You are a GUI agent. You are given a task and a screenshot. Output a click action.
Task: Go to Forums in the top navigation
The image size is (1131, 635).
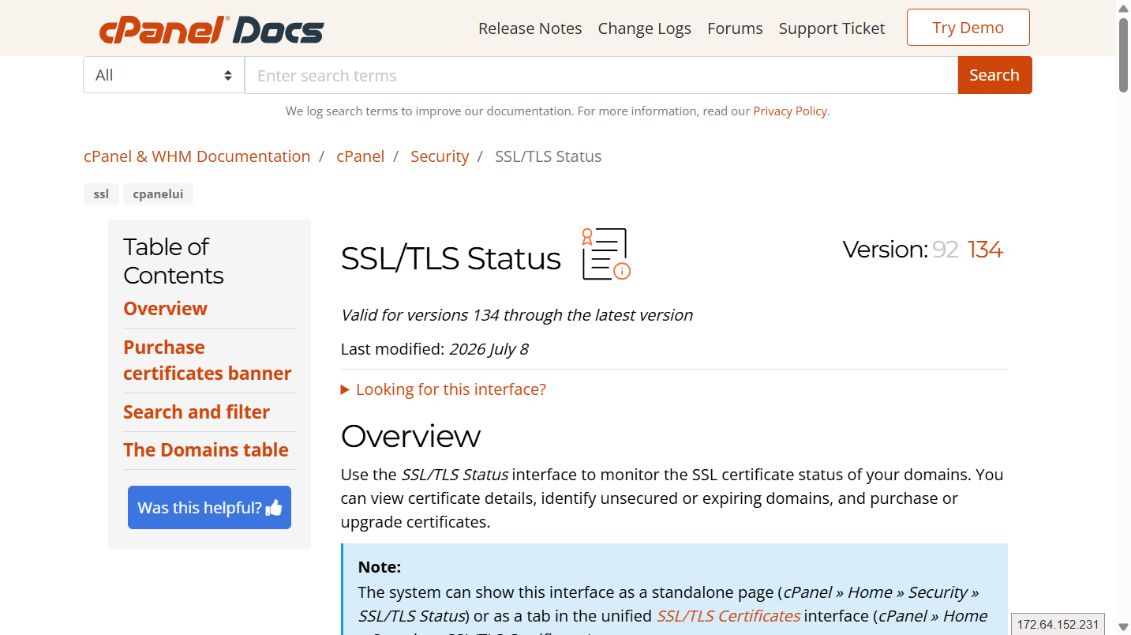click(x=734, y=28)
